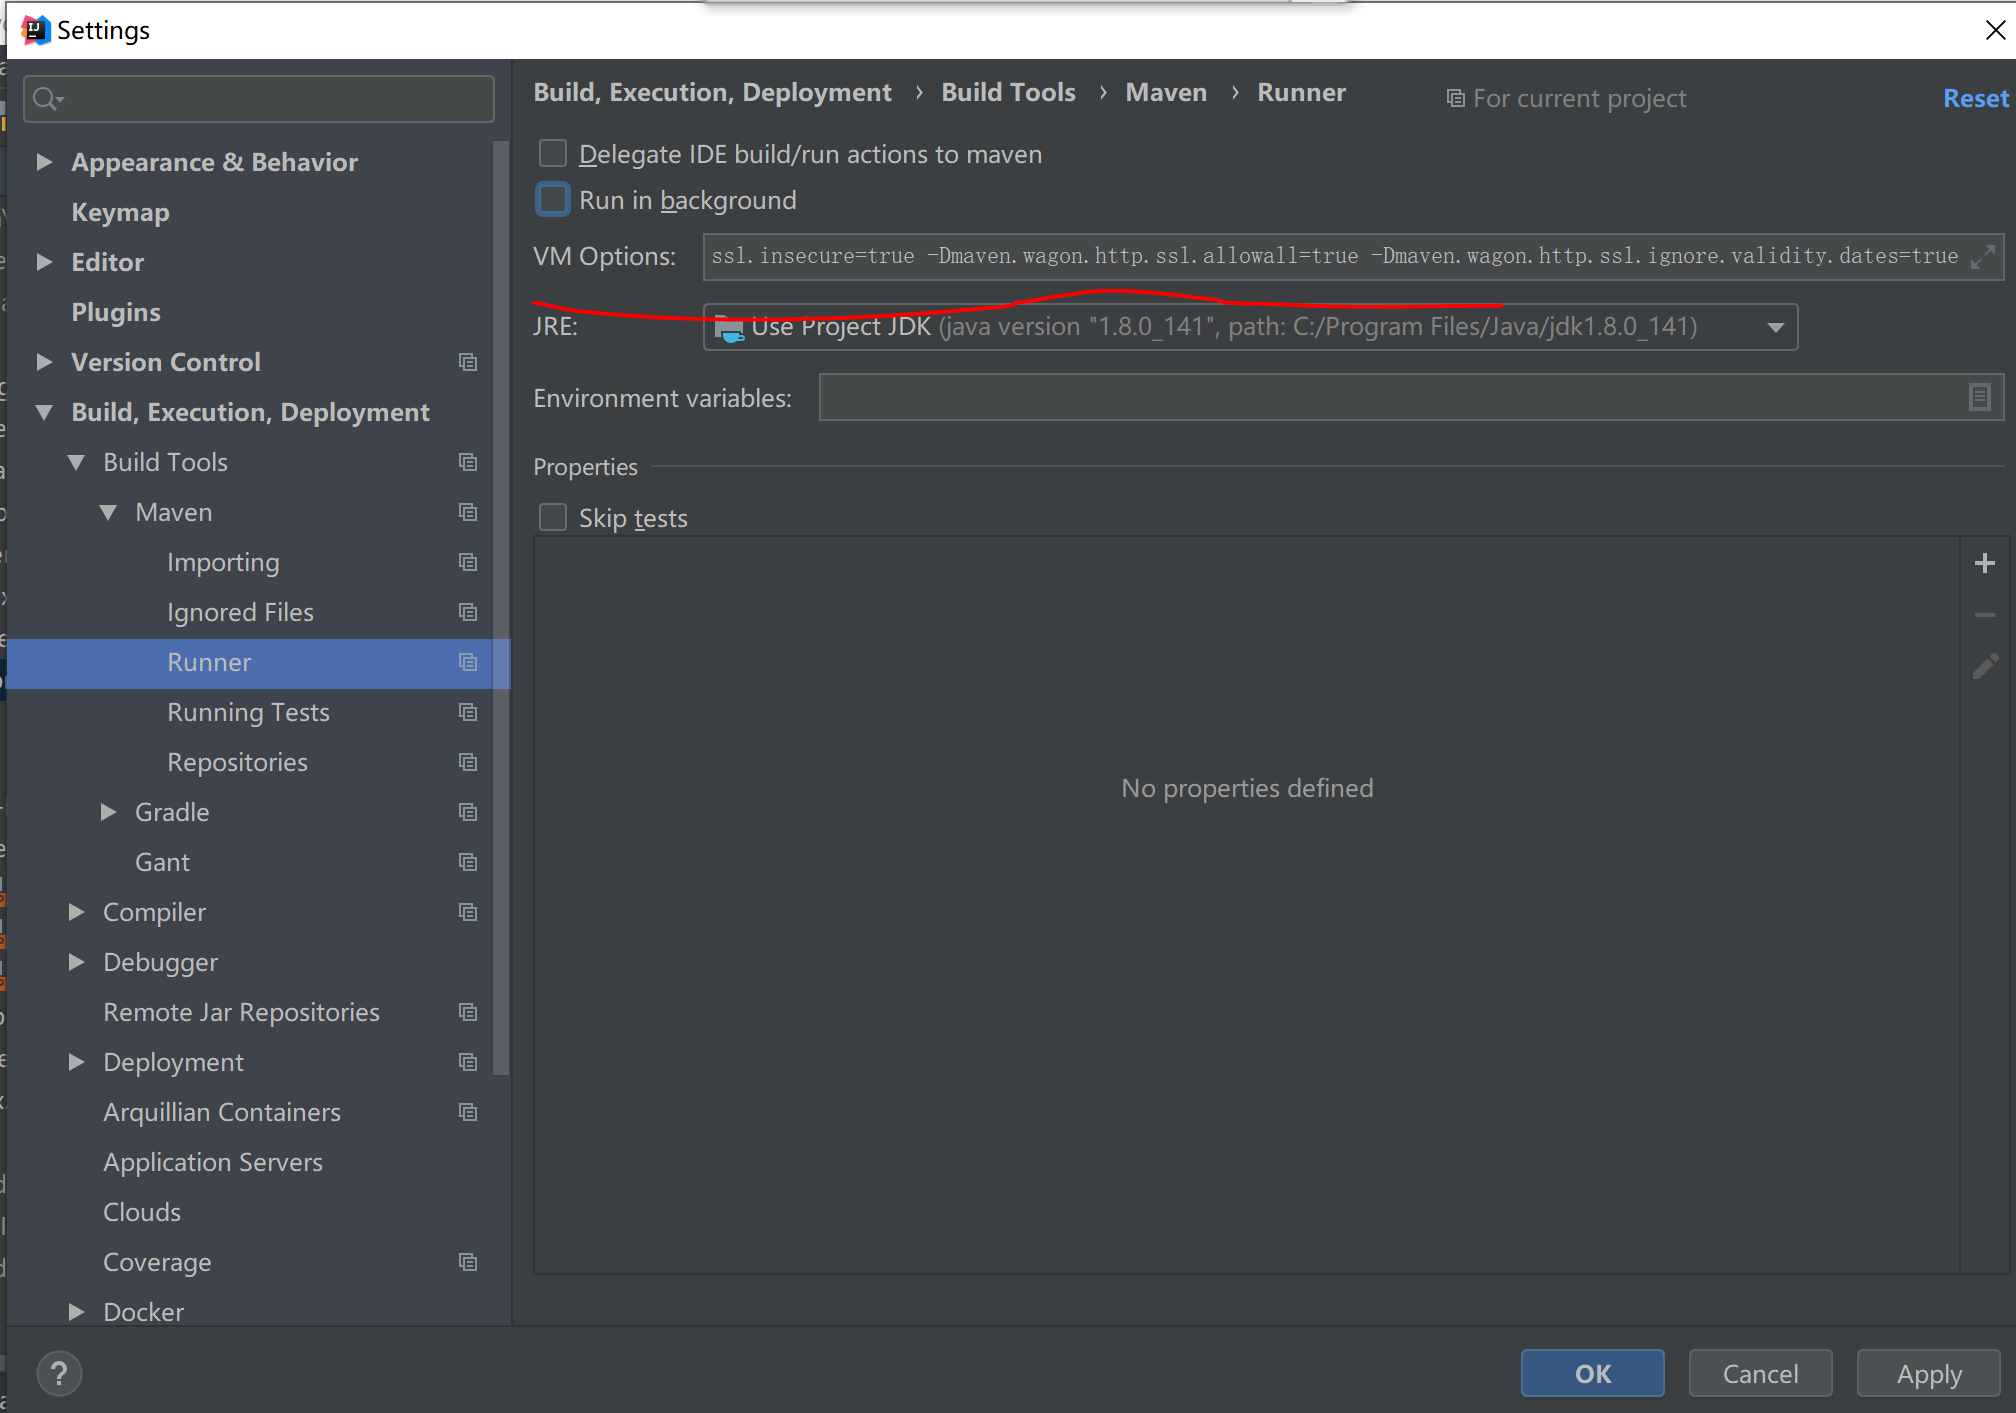Image resolution: width=2016 pixels, height=1413 pixels.
Task: Click the help question mark icon
Action: point(59,1373)
